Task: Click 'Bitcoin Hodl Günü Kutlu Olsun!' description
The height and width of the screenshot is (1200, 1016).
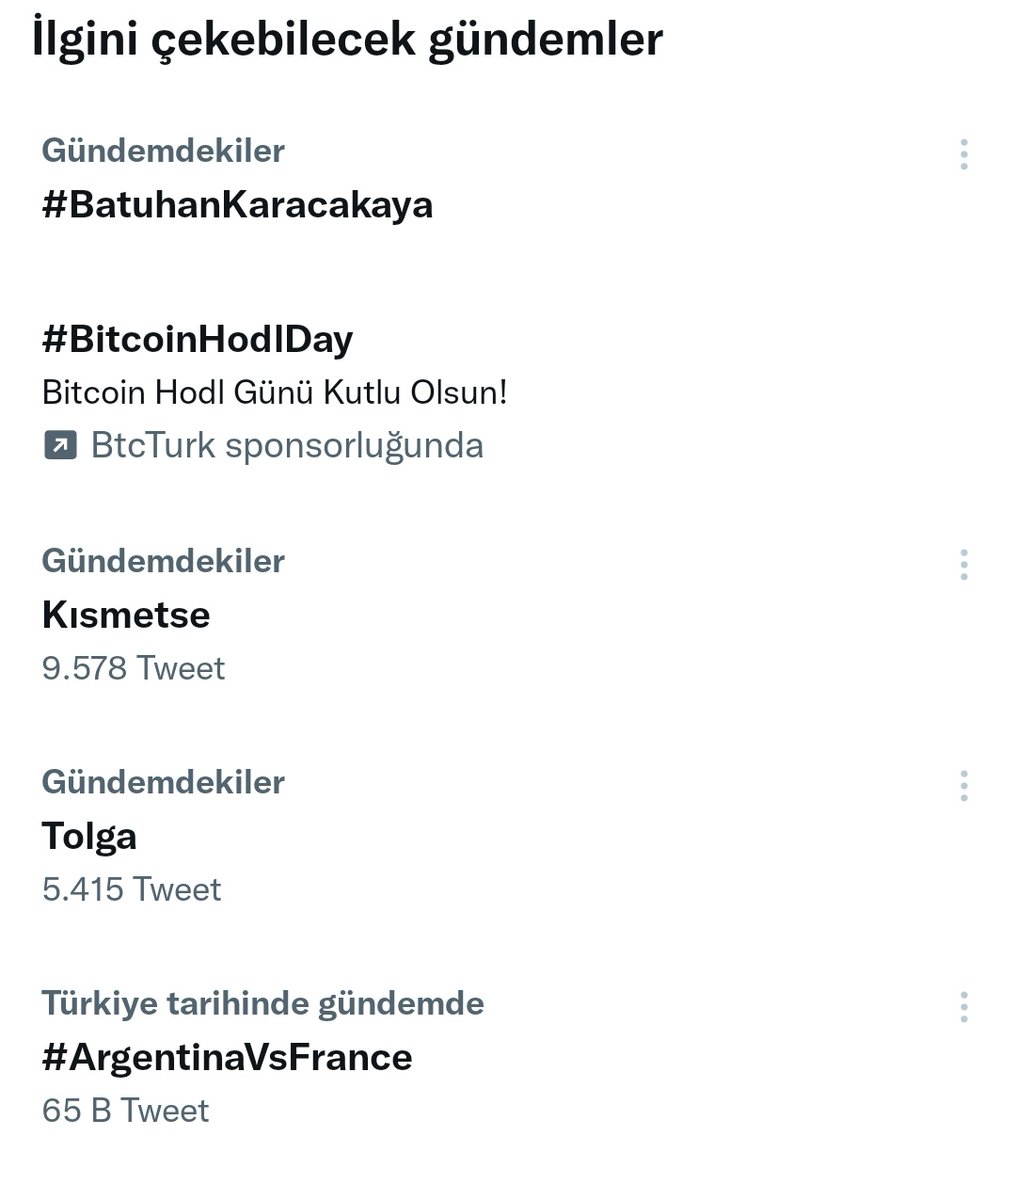Action: click(275, 392)
